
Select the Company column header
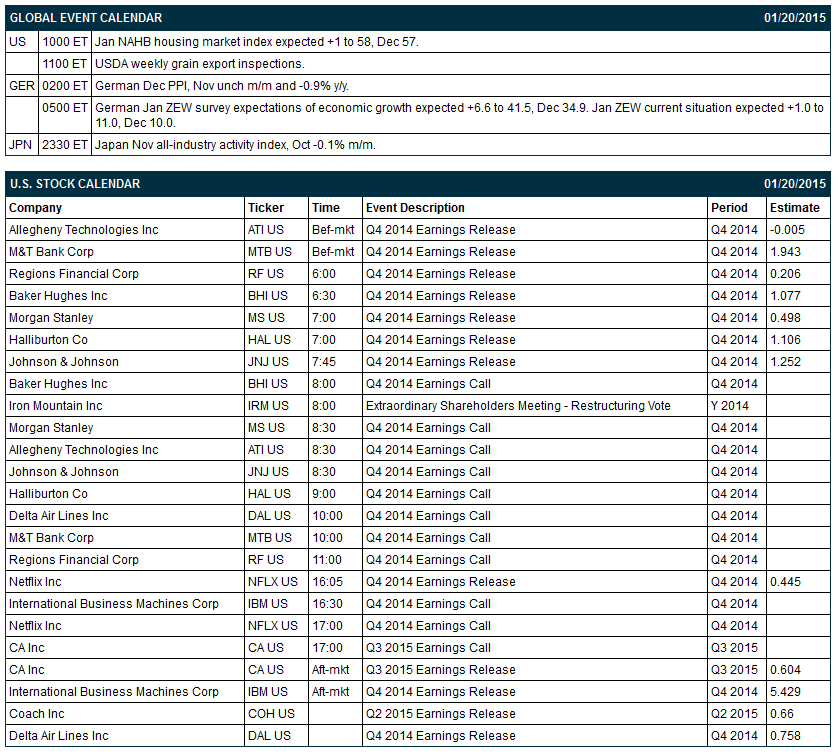[x=35, y=208]
